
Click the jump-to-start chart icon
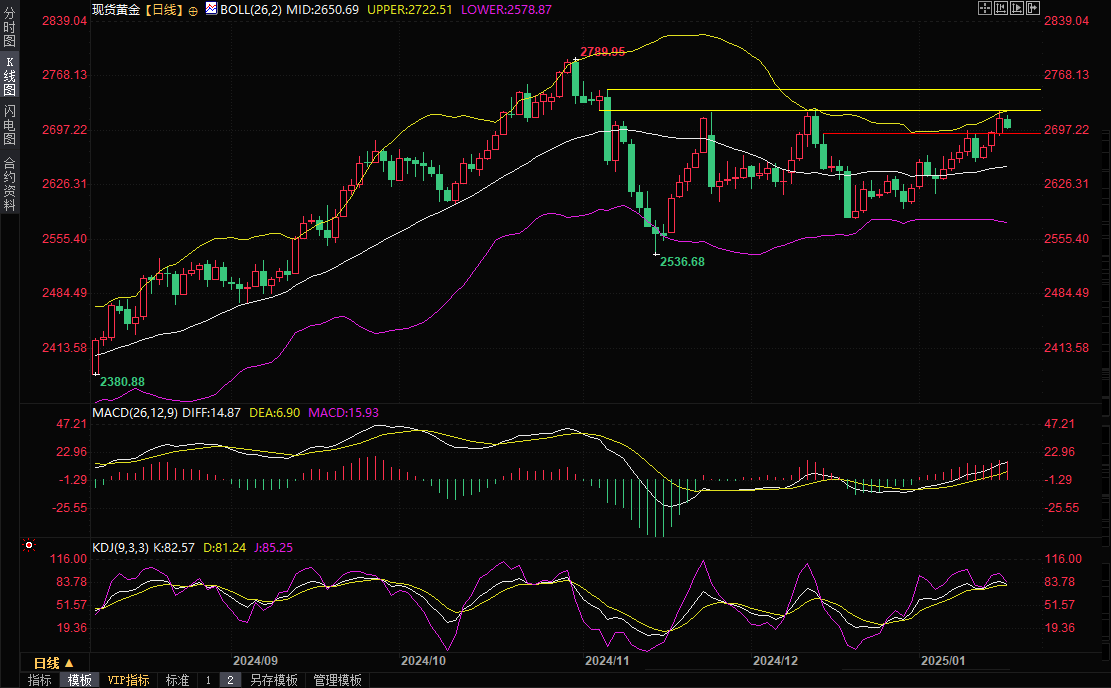point(1001,8)
